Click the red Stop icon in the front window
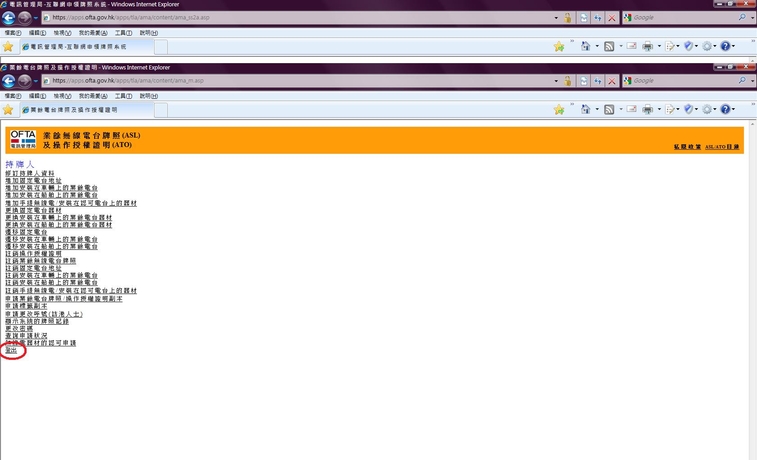This screenshot has width=757, height=460. click(611, 80)
